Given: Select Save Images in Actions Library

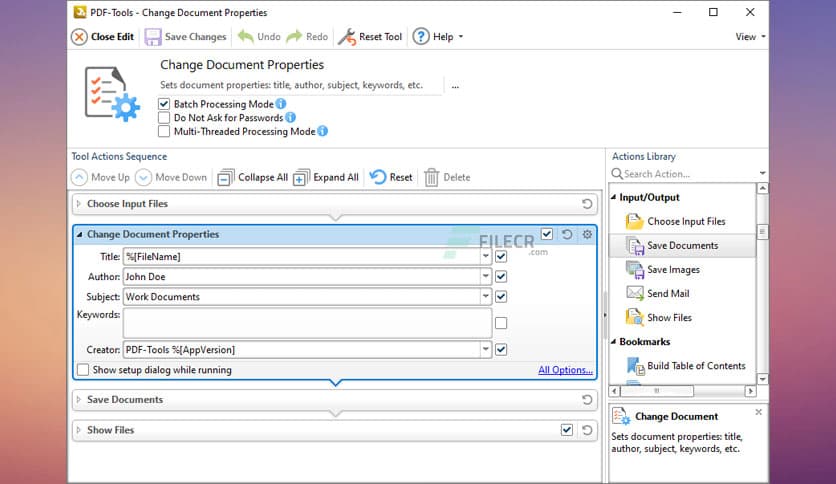Looking at the screenshot, I should 672,270.
